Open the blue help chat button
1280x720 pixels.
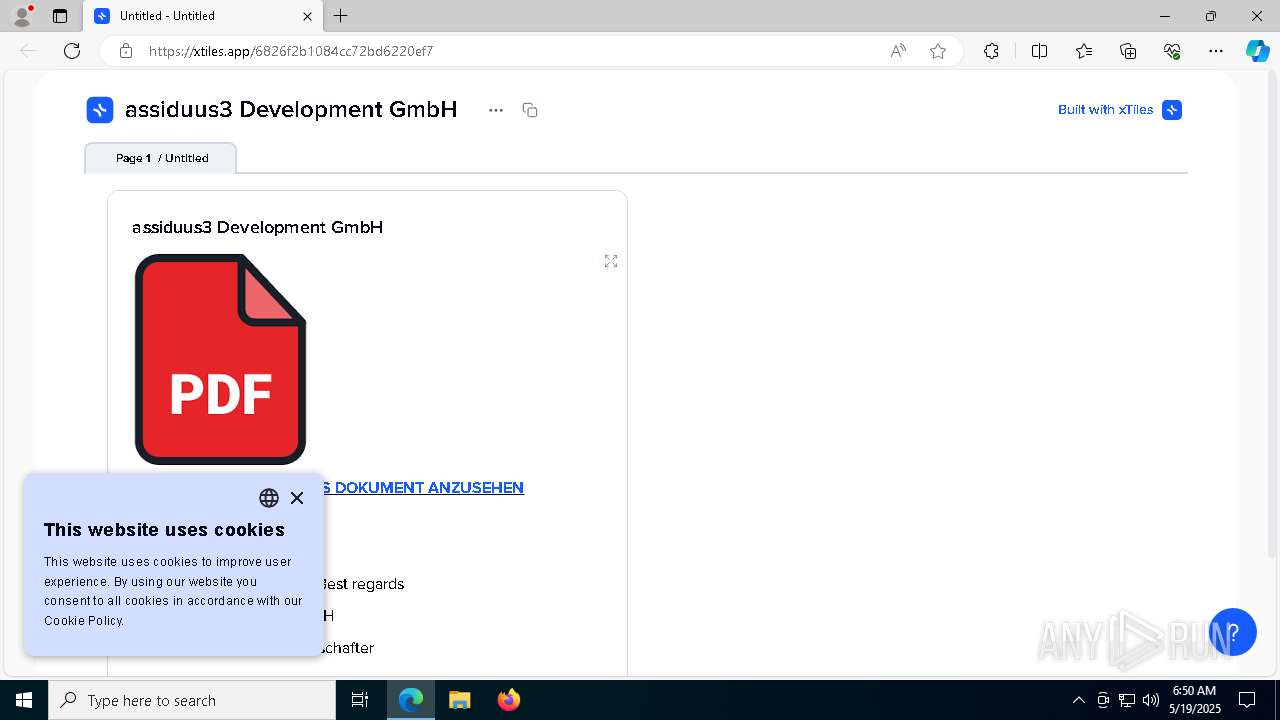point(1232,632)
